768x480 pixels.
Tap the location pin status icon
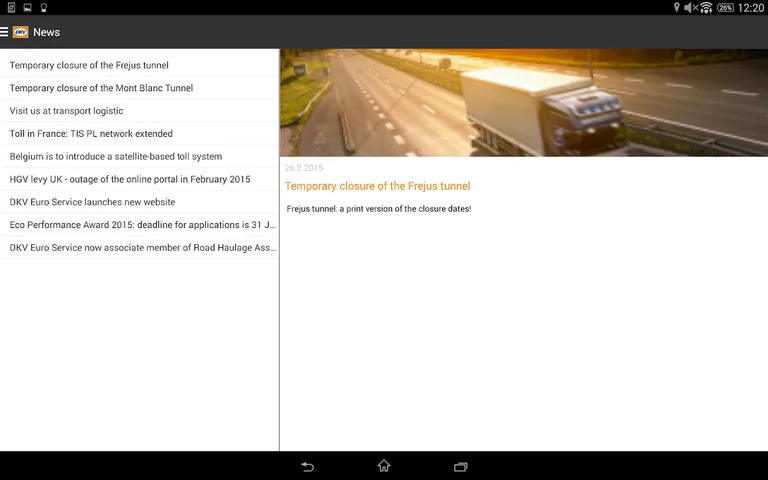(x=676, y=7)
